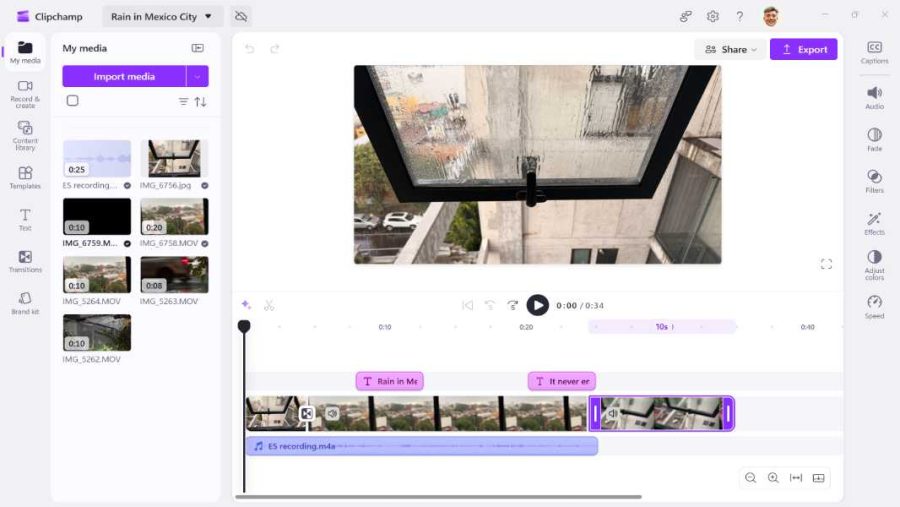The width and height of the screenshot is (900, 507).
Task: Select the IMG_5263.MOV thumbnail
Action: tap(174, 274)
